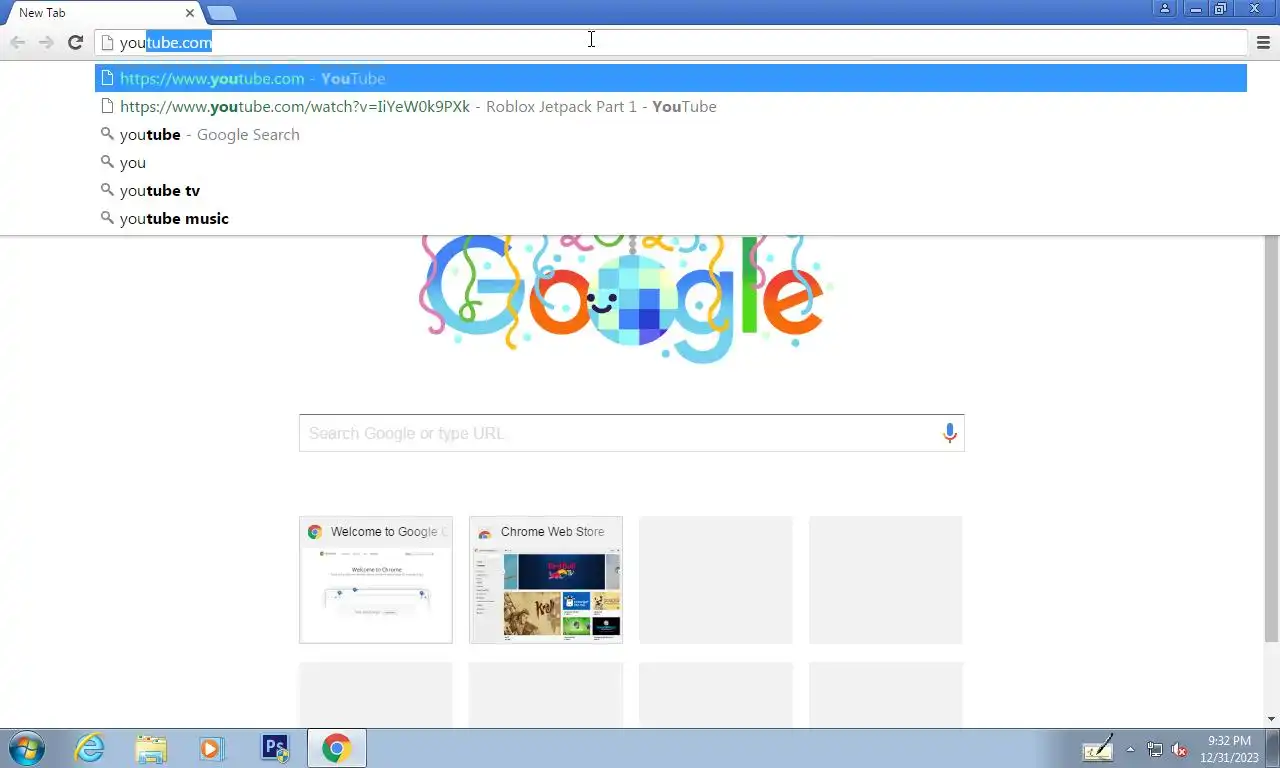Show hidden tray icons arrow
Viewport: 1280px width, 768px height.
pos(1131,748)
